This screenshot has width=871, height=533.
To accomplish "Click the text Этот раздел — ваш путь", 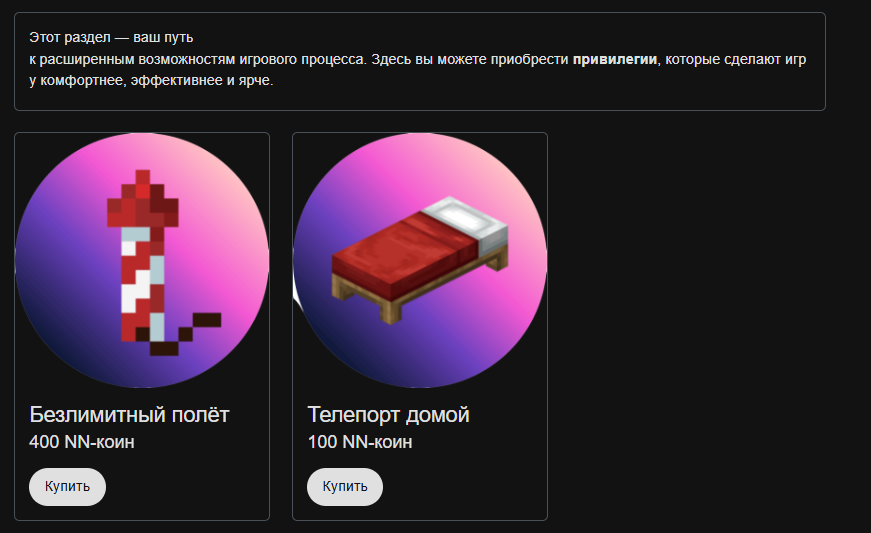I will pyautogui.click(x=111, y=38).
